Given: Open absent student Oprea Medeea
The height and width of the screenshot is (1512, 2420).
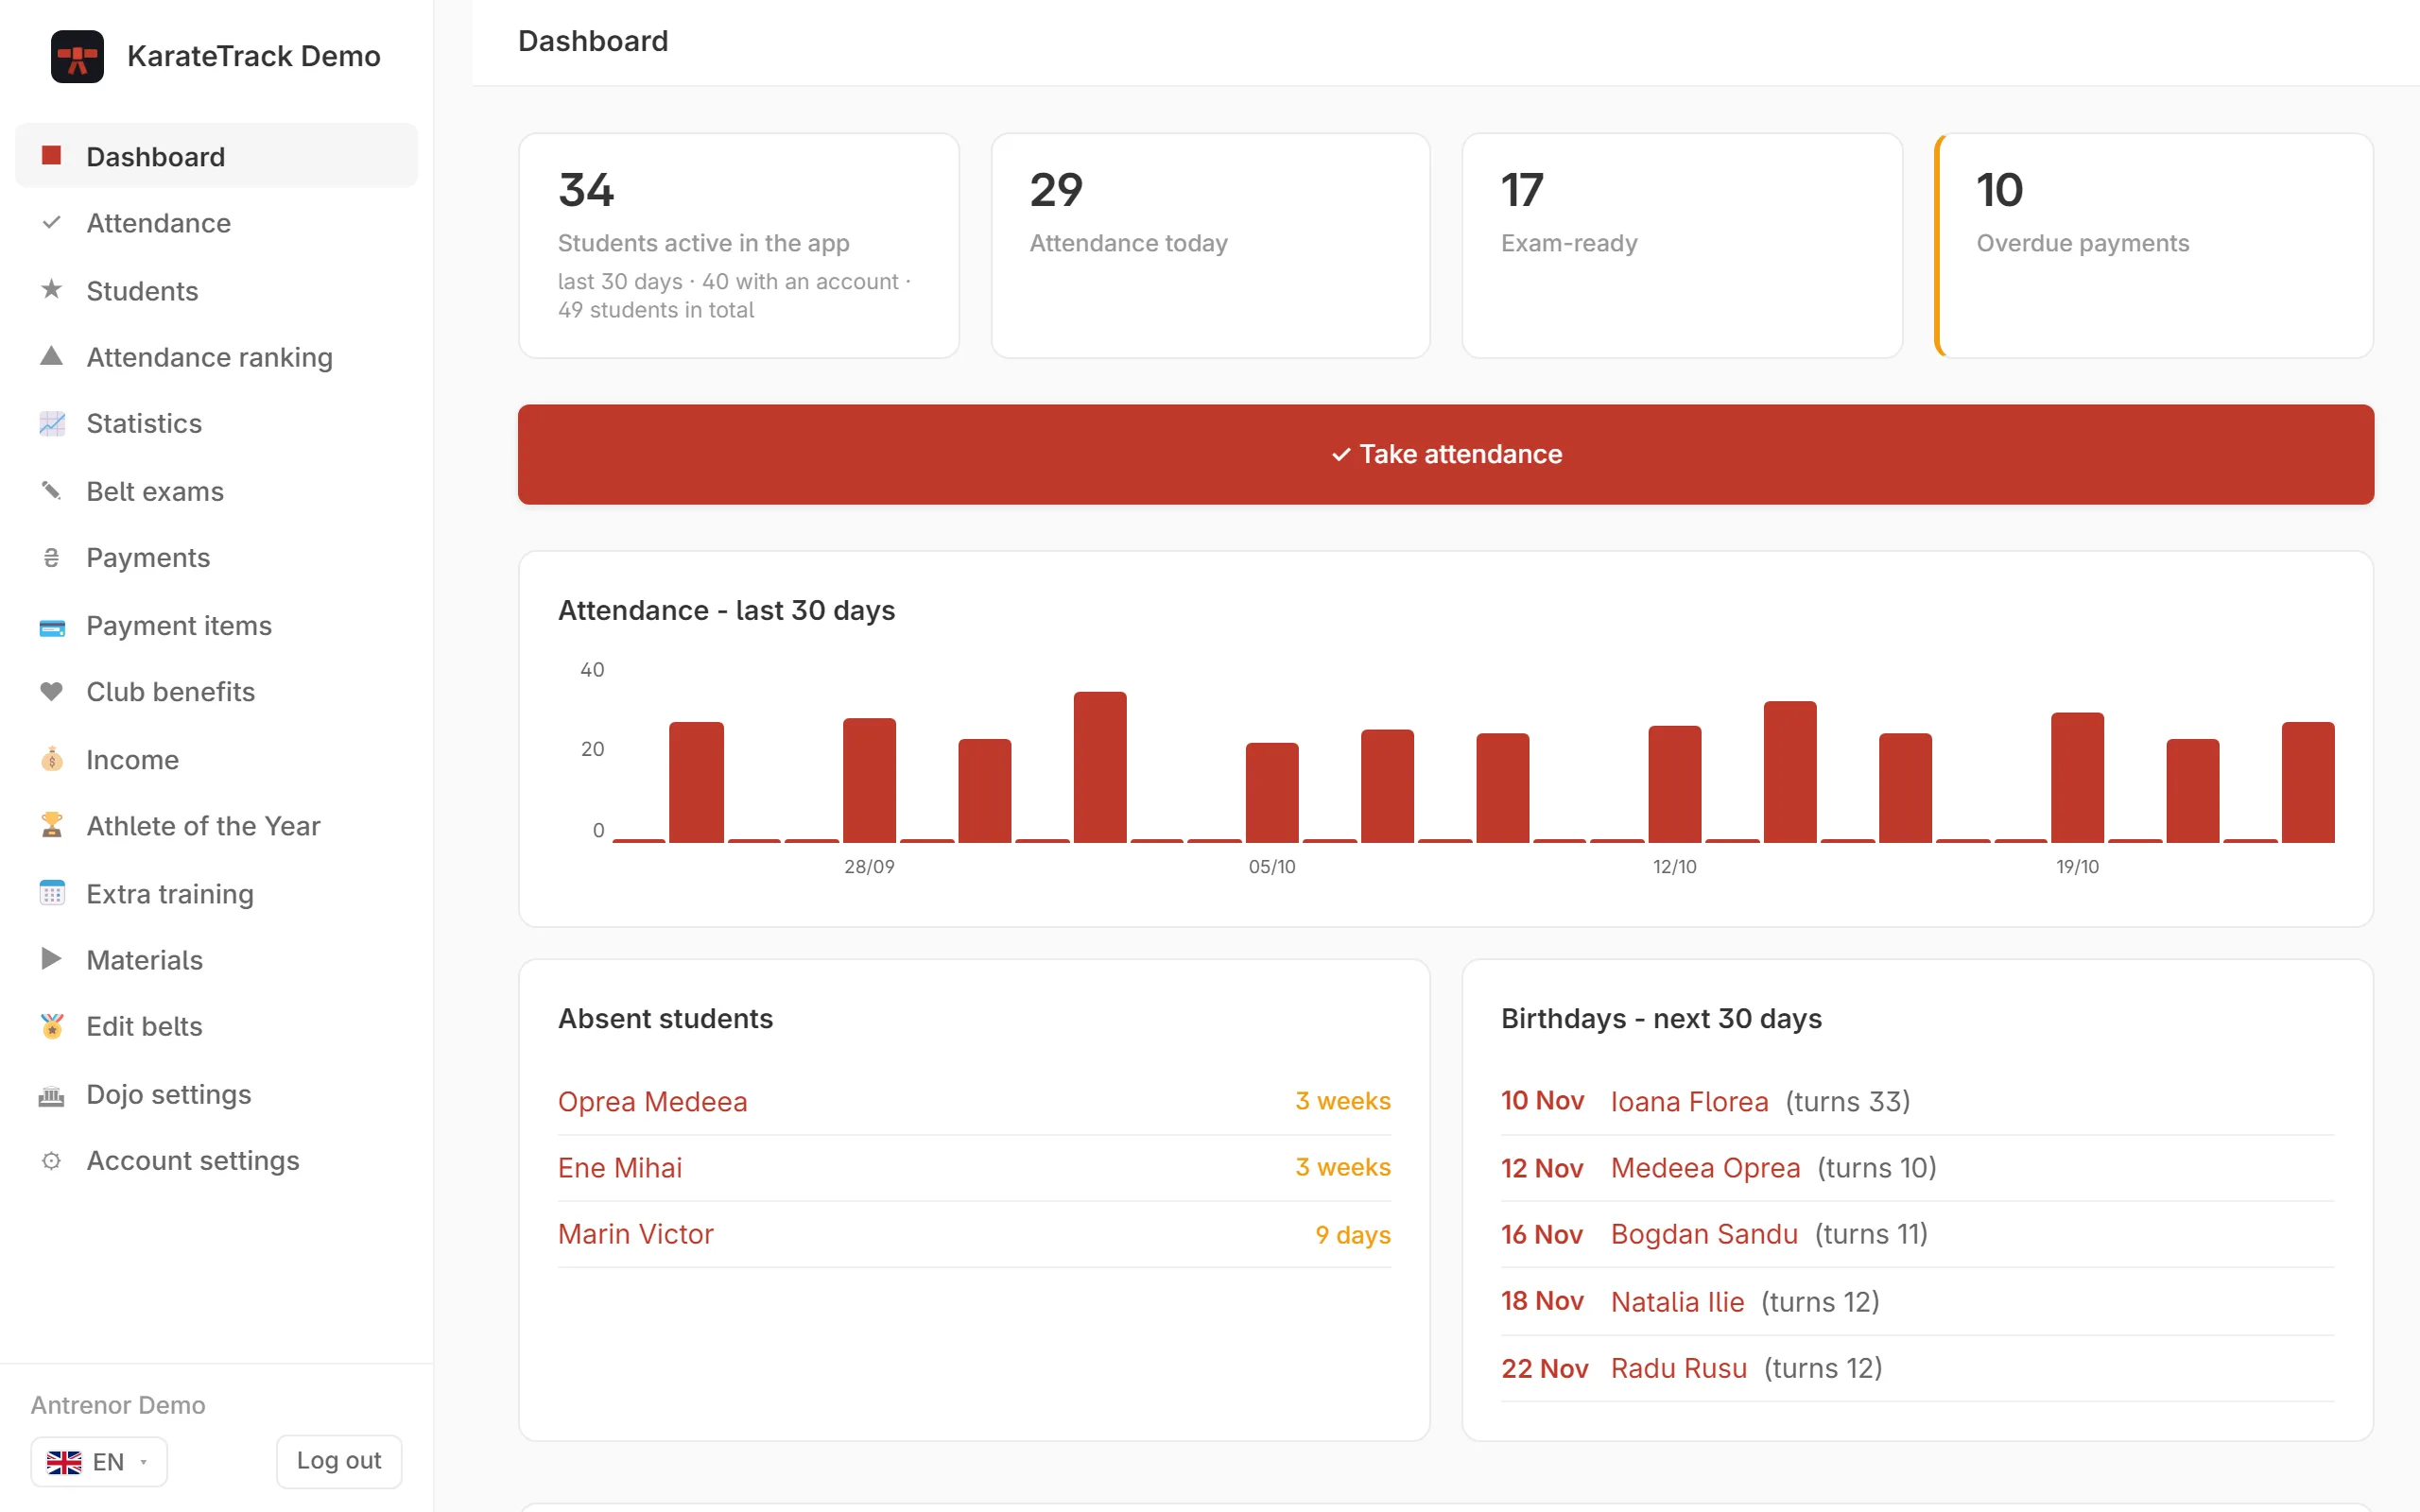Looking at the screenshot, I should pyautogui.click(x=652, y=1101).
